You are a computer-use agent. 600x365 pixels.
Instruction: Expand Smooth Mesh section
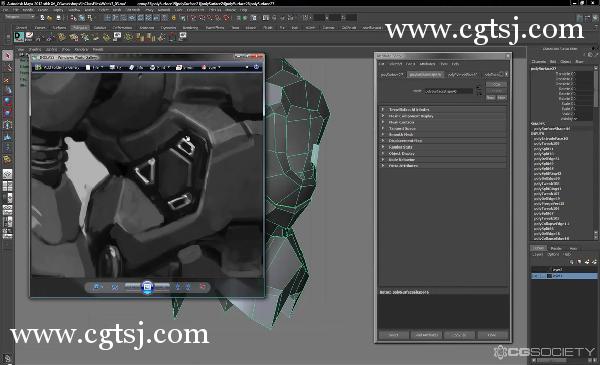tap(443, 135)
